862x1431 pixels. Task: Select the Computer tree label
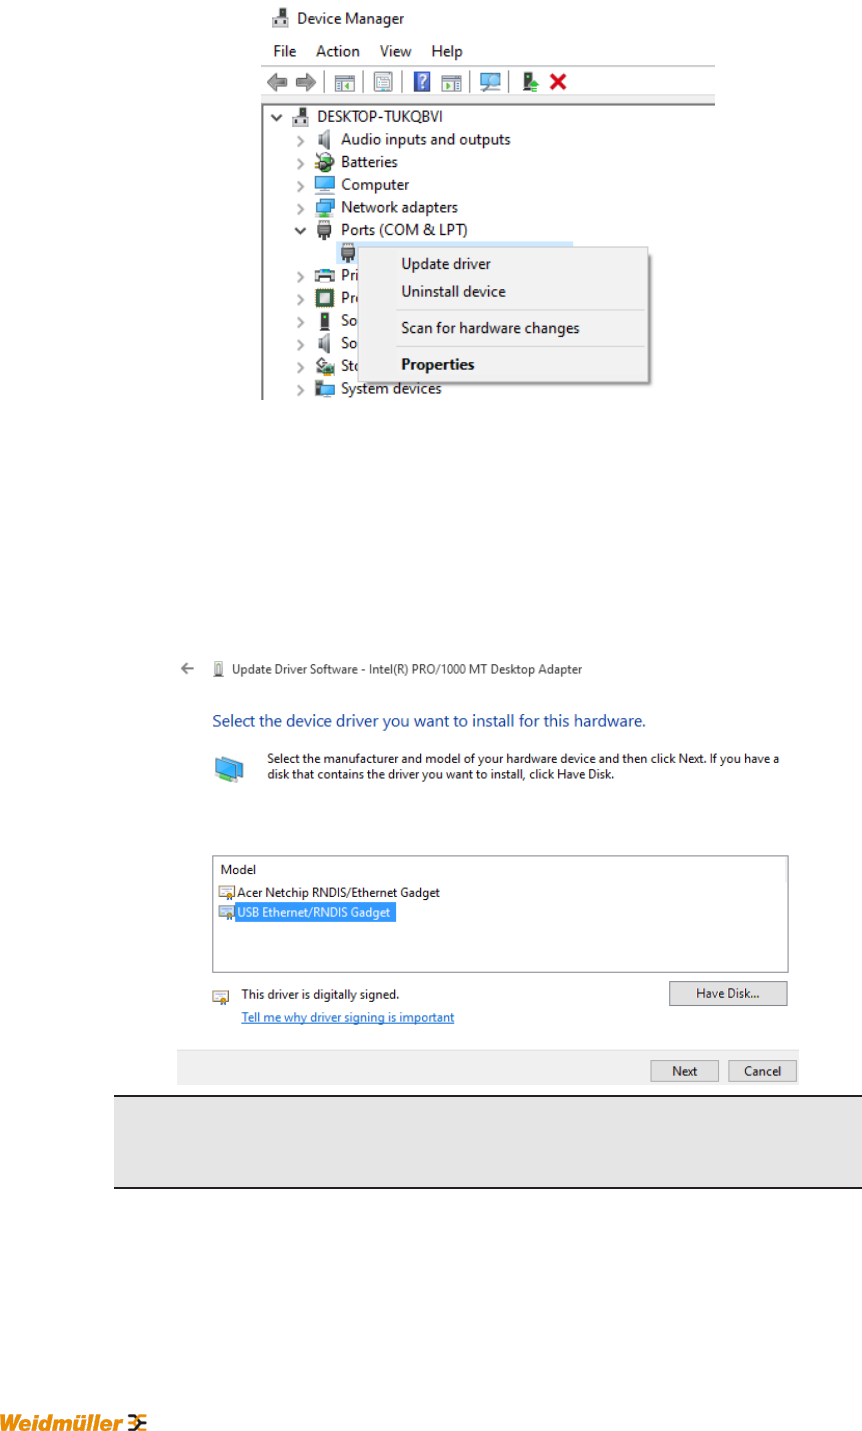(x=375, y=185)
